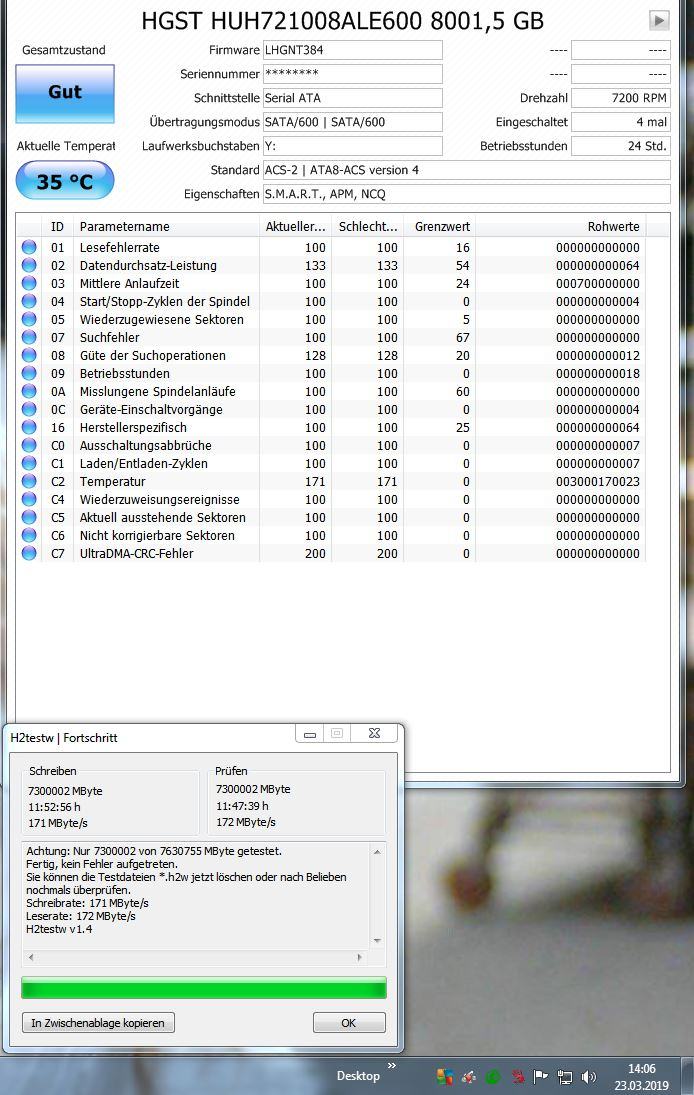
Task: Click H2testw log scroll-down arrow
Action: (377, 941)
